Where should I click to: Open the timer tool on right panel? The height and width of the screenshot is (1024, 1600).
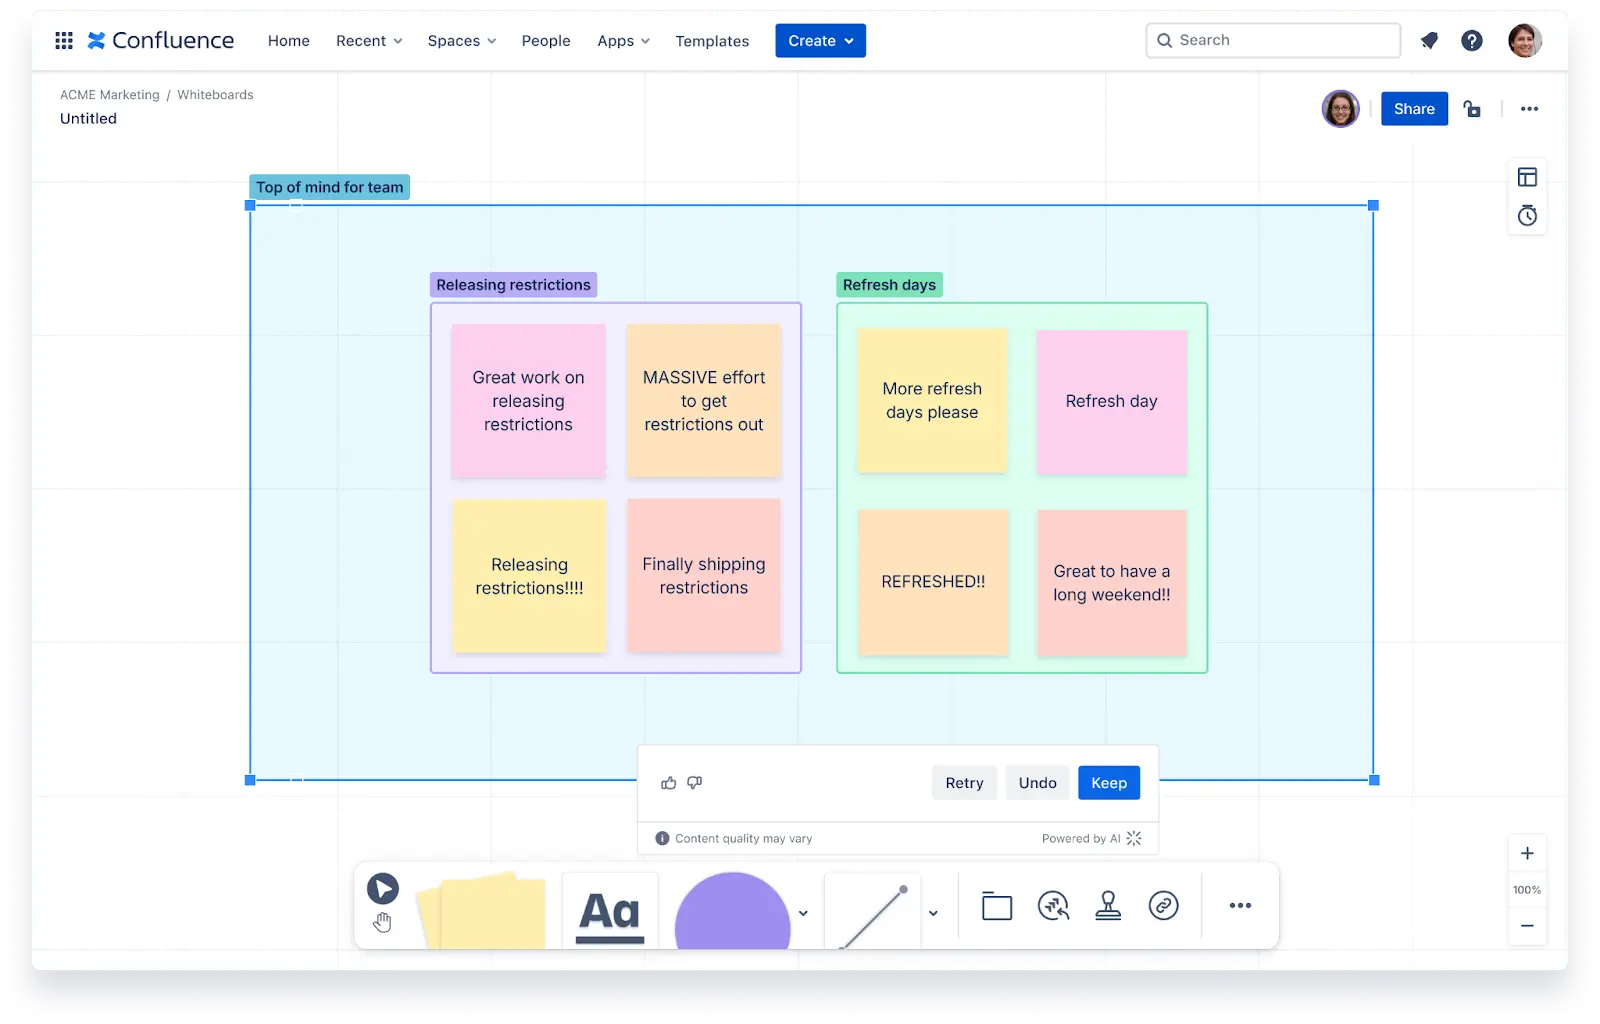(x=1527, y=216)
